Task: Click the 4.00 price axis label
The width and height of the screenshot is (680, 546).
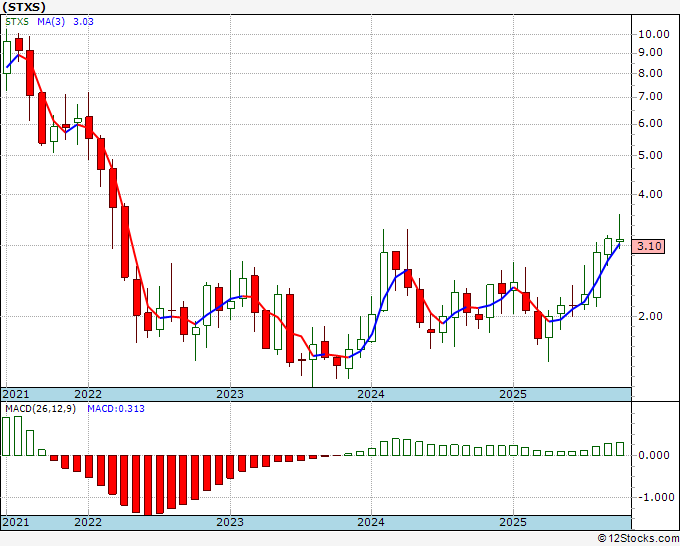Action: click(x=650, y=194)
